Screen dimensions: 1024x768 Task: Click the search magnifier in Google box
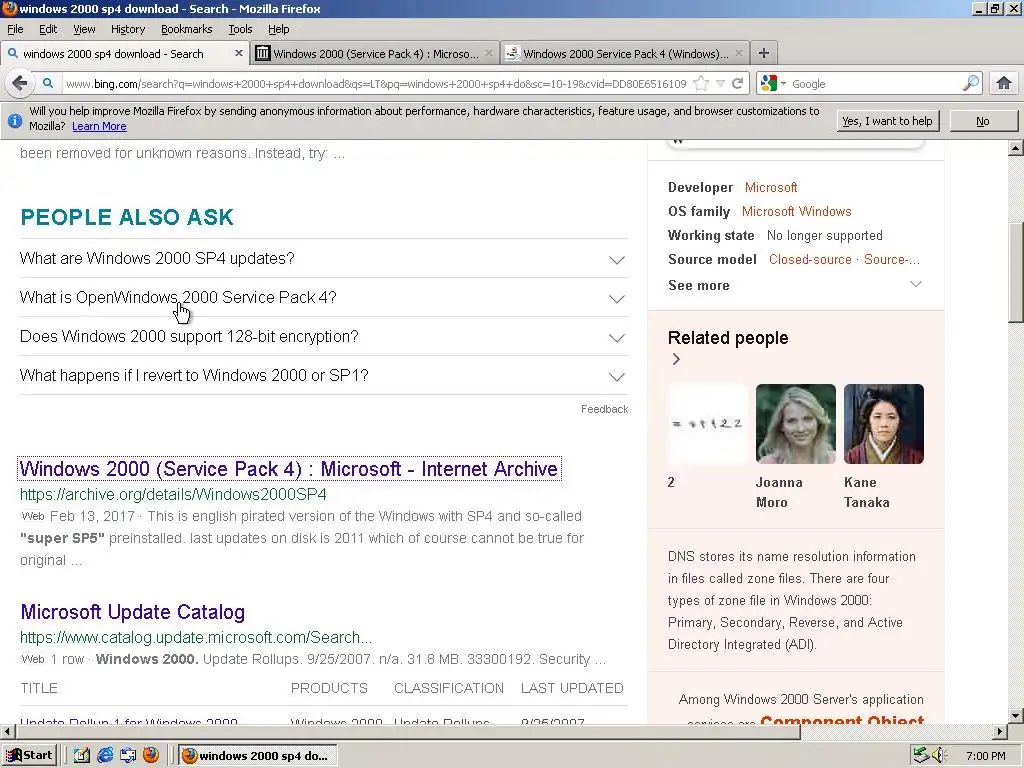(x=971, y=83)
